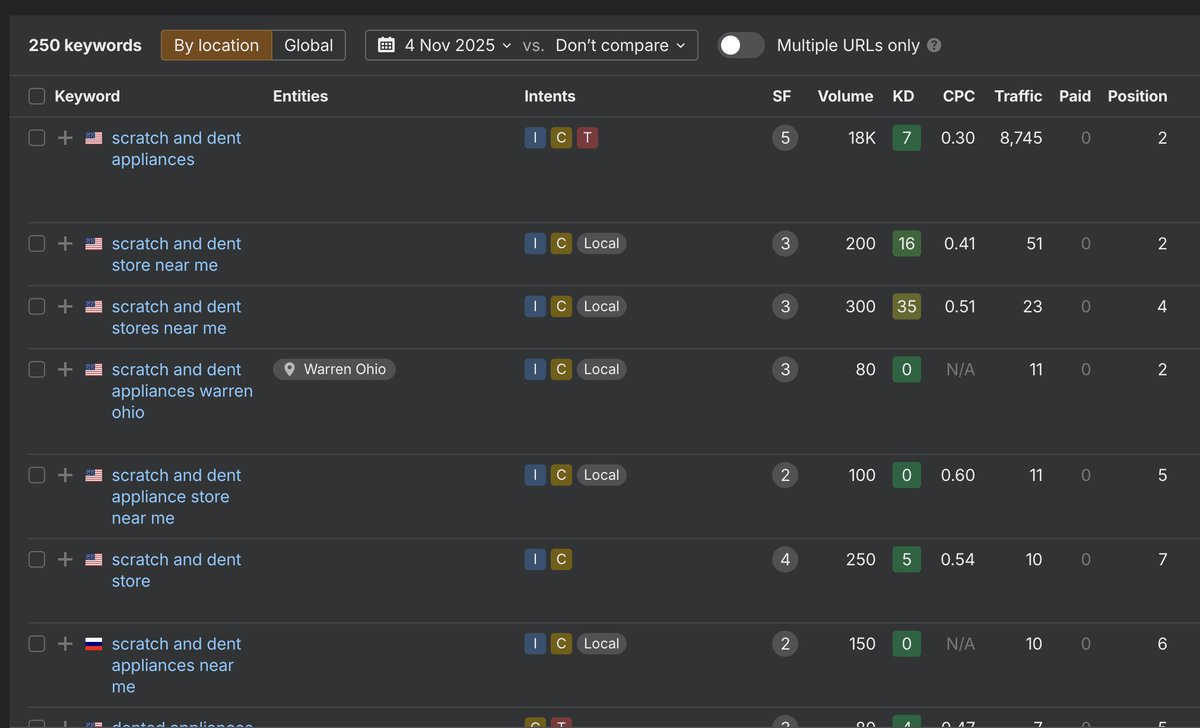Click the green KD 7 score badge
The height and width of the screenshot is (728, 1200).
click(906, 138)
